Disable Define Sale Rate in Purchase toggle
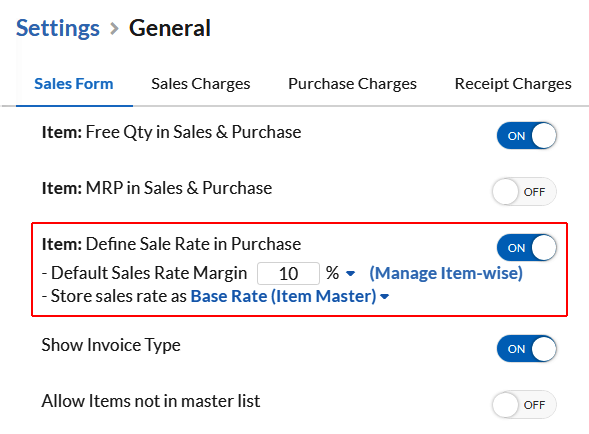 click(526, 248)
